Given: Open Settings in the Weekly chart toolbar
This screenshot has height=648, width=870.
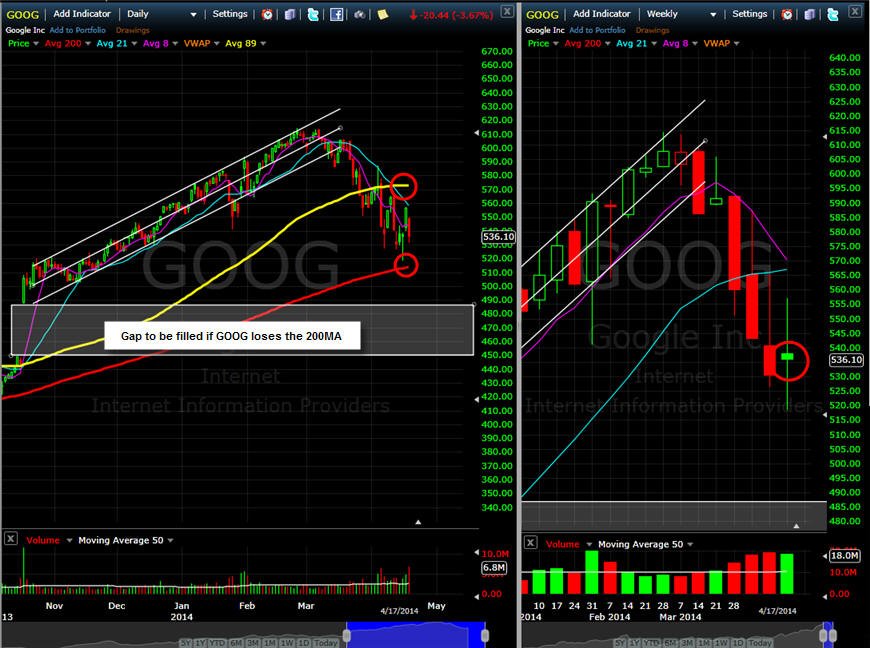Looking at the screenshot, I should pyautogui.click(x=750, y=14).
